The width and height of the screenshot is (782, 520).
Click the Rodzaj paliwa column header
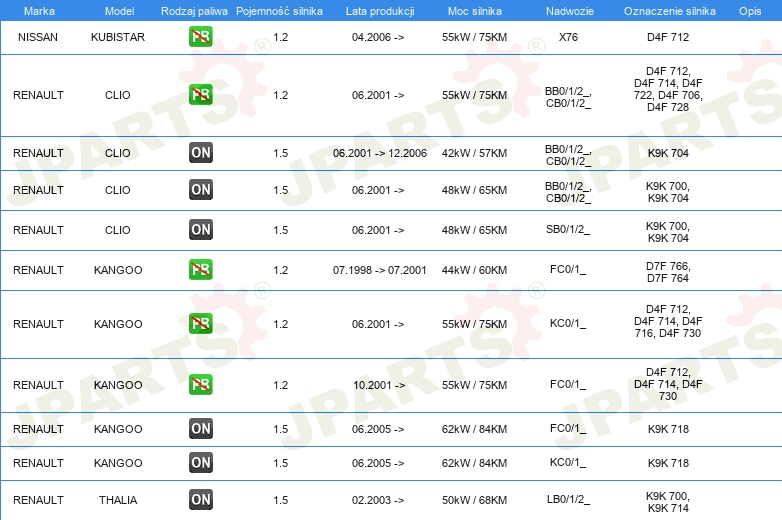pyautogui.click(x=194, y=11)
